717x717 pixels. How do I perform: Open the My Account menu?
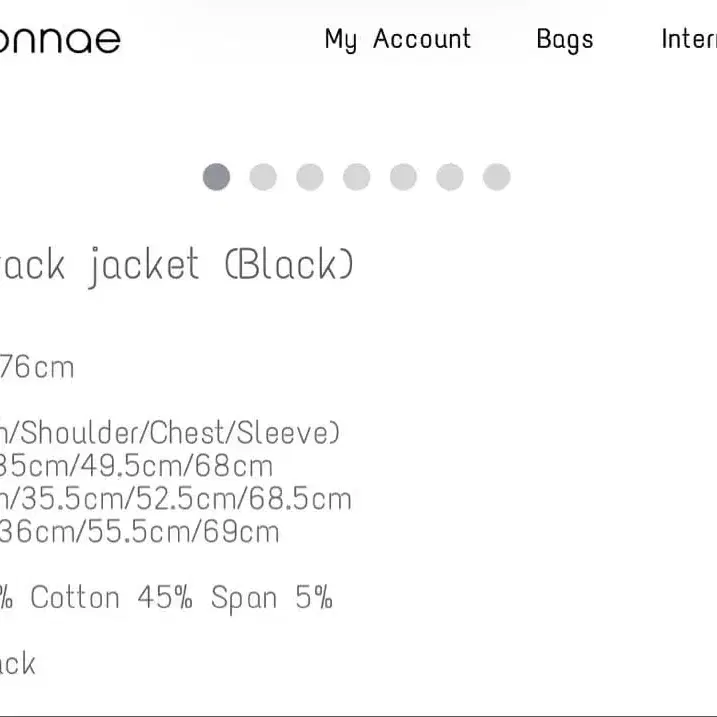click(397, 40)
